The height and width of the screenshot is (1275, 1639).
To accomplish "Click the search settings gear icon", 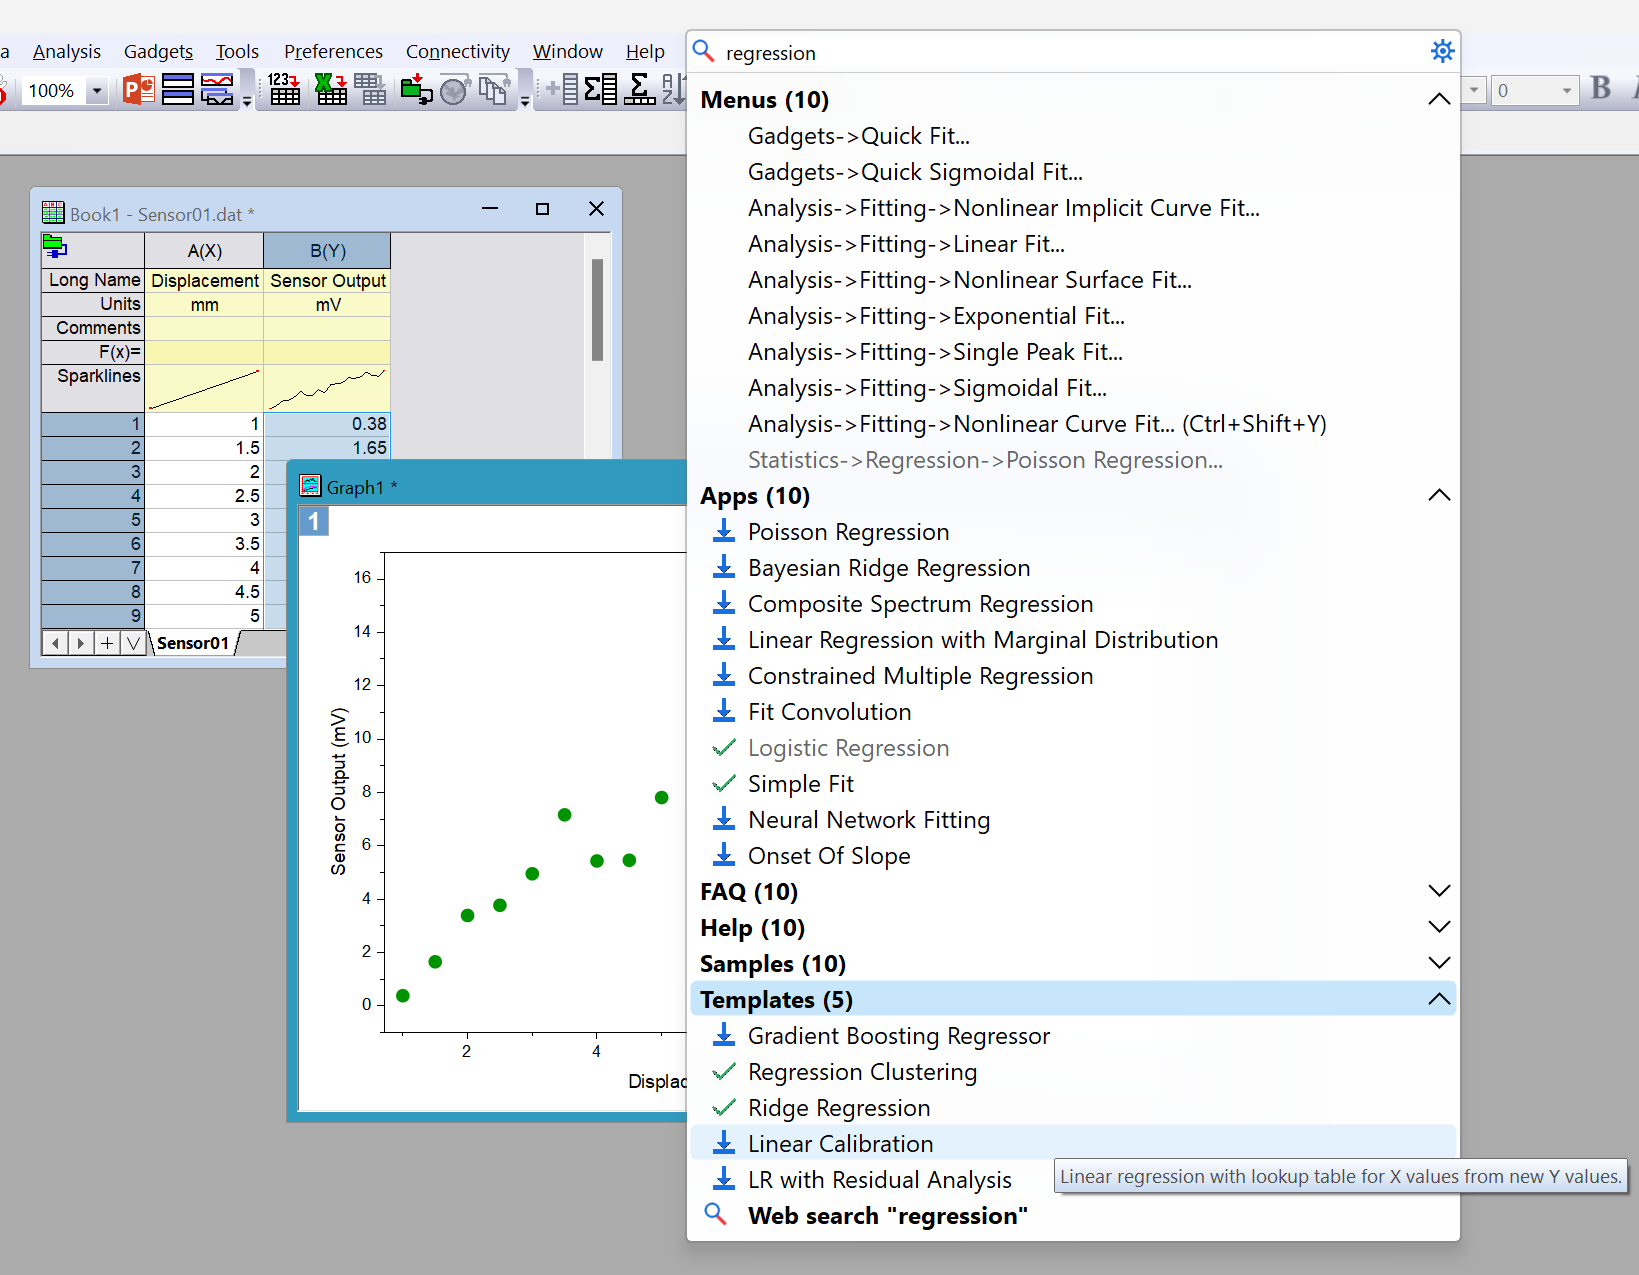I will pos(1441,51).
